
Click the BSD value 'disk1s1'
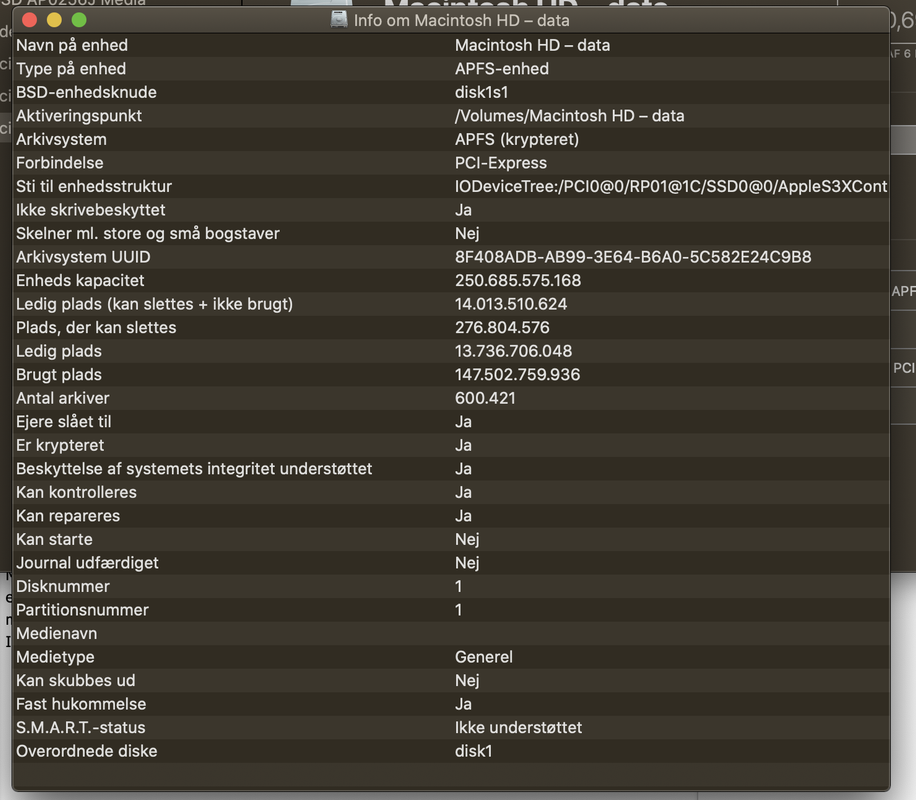coord(481,92)
